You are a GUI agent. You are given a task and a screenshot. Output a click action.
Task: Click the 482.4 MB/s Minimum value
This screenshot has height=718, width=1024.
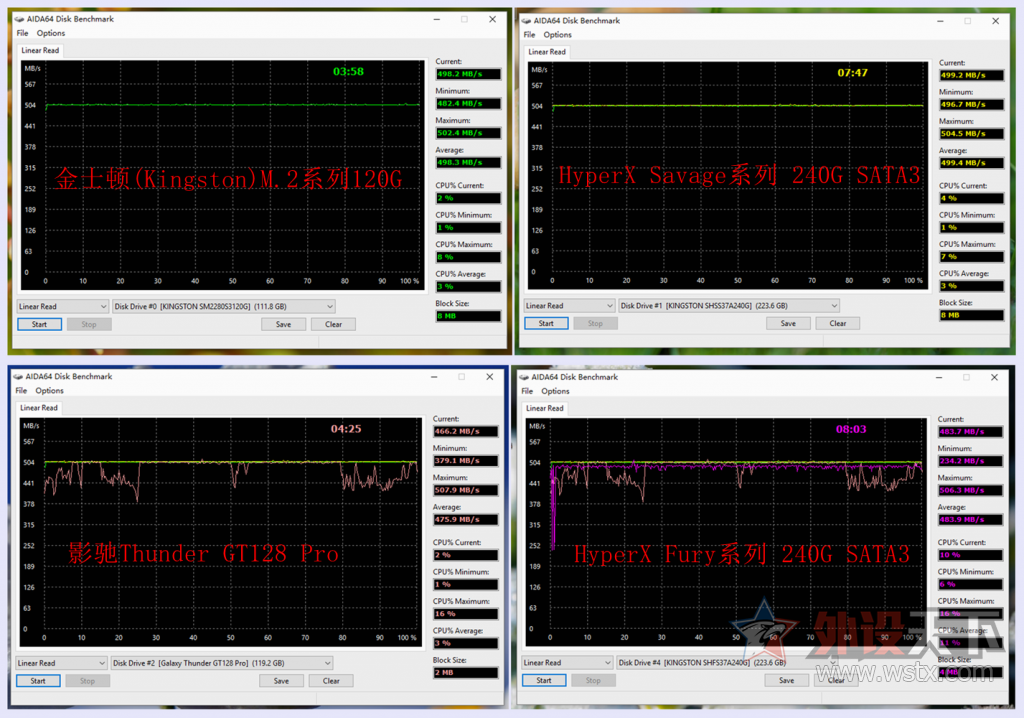pyautogui.click(x=468, y=104)
